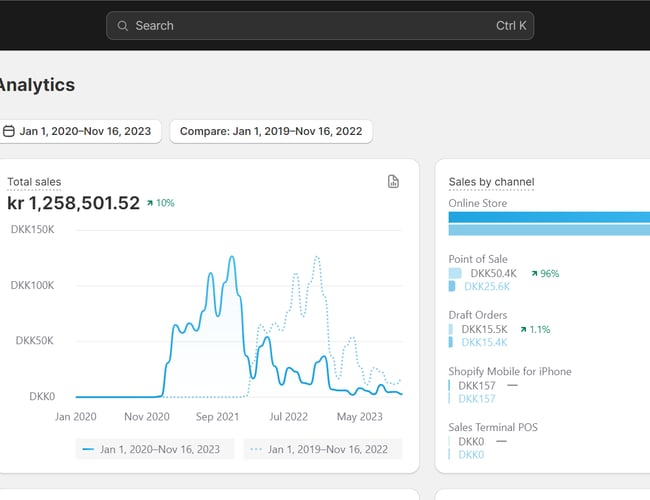This screenshot has height=500, width=650.
Task: Click the dash indicator beside Sales Terminal DKK0
Action: [x=501, y=441]
